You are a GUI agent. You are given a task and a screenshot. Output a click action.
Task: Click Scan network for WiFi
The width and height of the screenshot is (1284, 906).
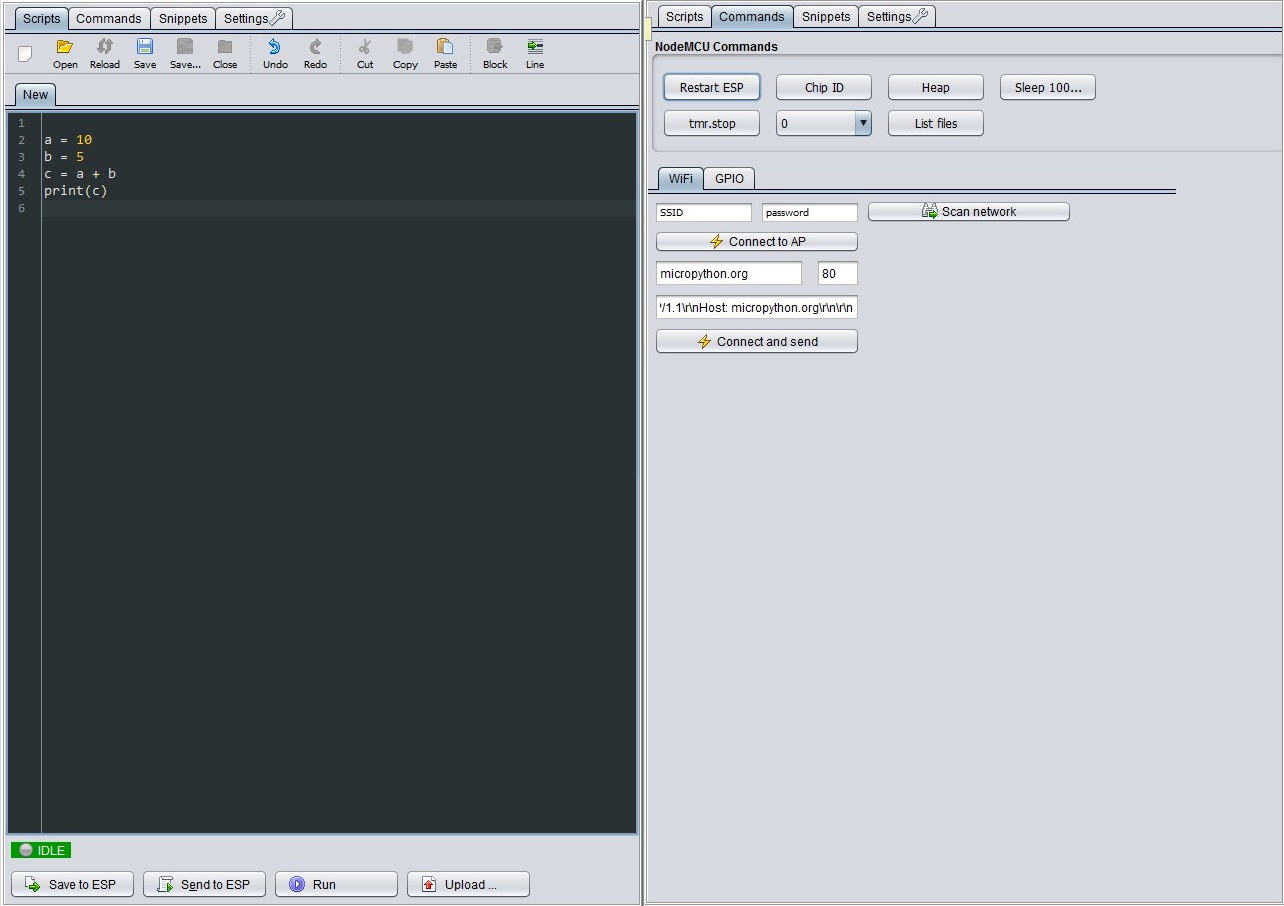click(967, 211)
